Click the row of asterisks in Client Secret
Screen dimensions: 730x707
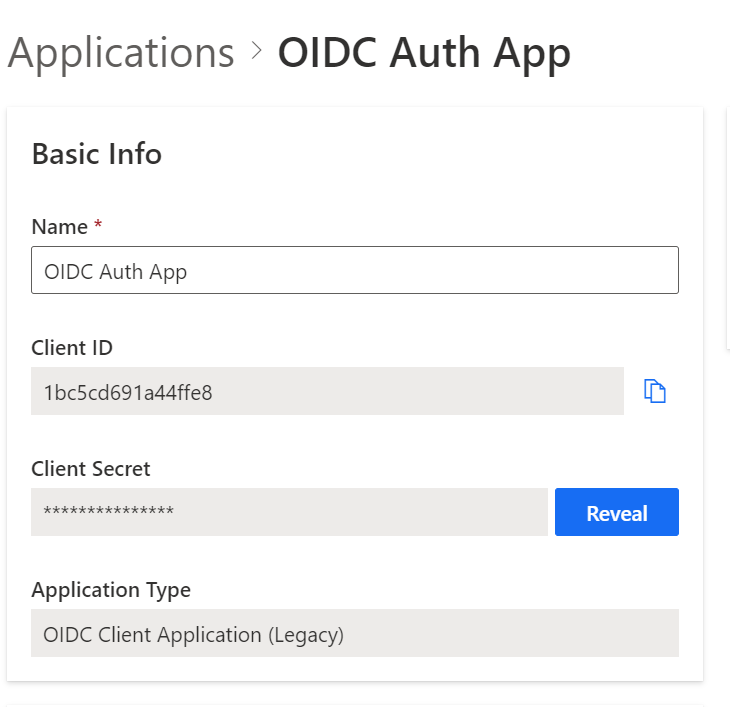tap(109, 512)
